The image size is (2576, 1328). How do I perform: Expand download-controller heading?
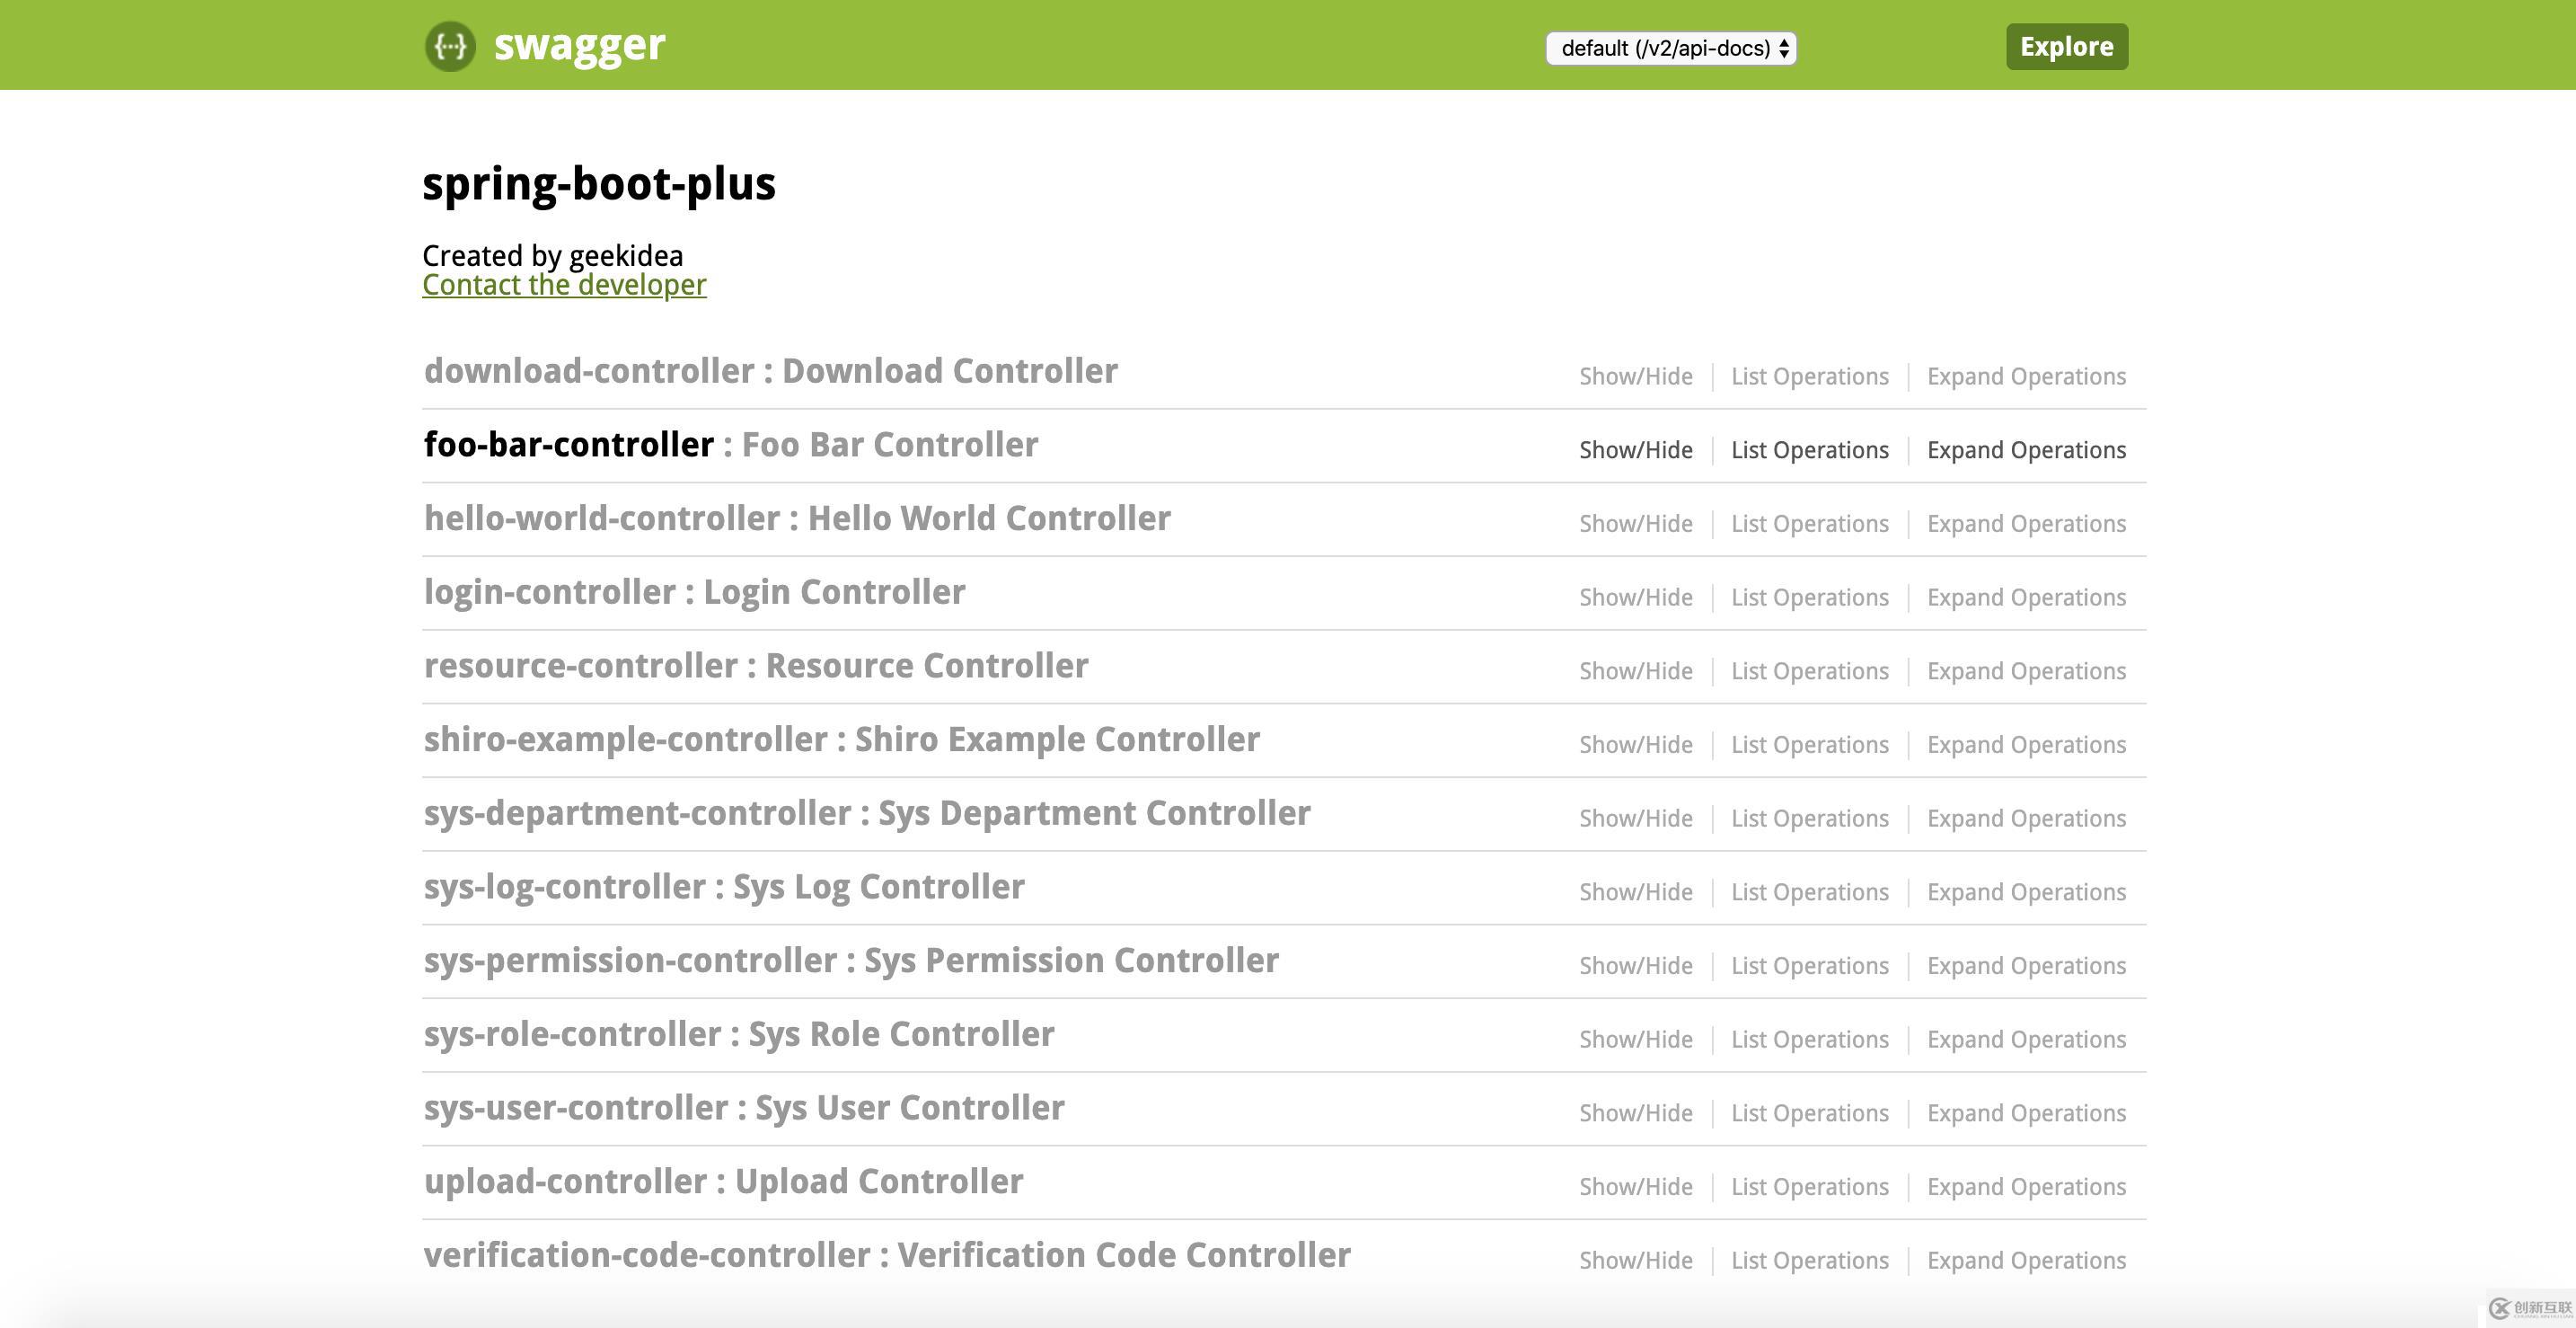(770, 371)
